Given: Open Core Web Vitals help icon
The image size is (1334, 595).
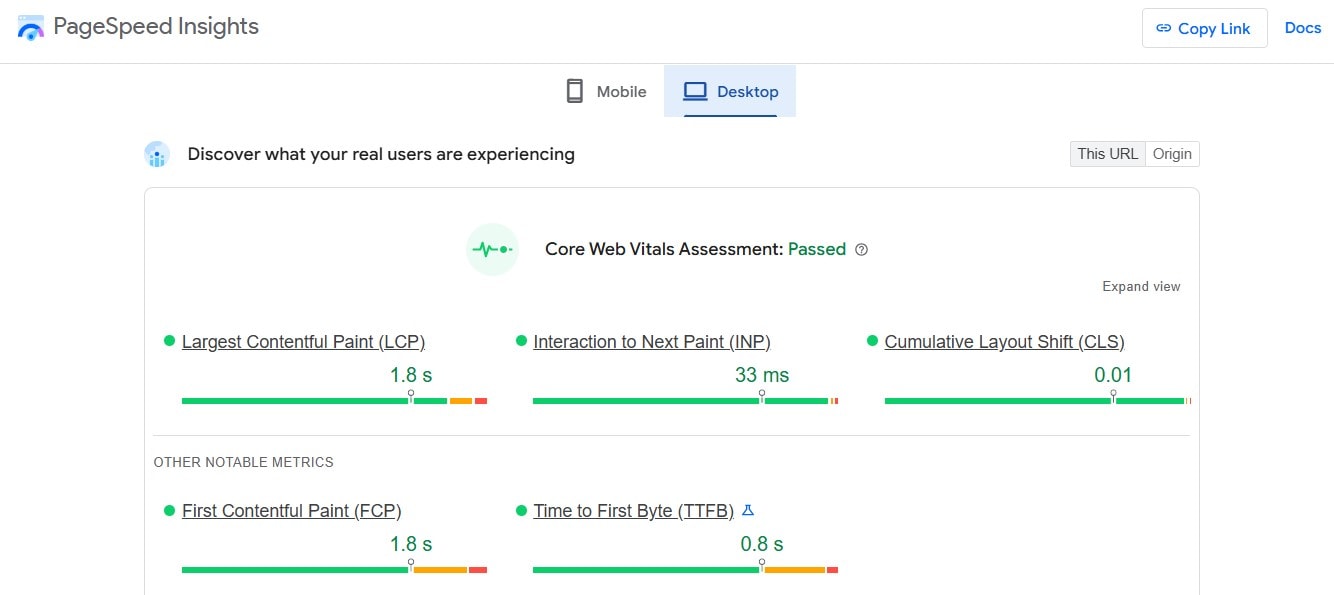Looking at the screenshot, I should tap(862, 250).
